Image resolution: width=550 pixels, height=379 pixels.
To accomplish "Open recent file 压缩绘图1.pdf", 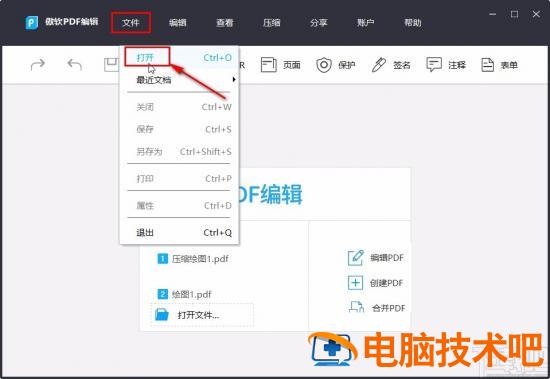I will 193,259.
